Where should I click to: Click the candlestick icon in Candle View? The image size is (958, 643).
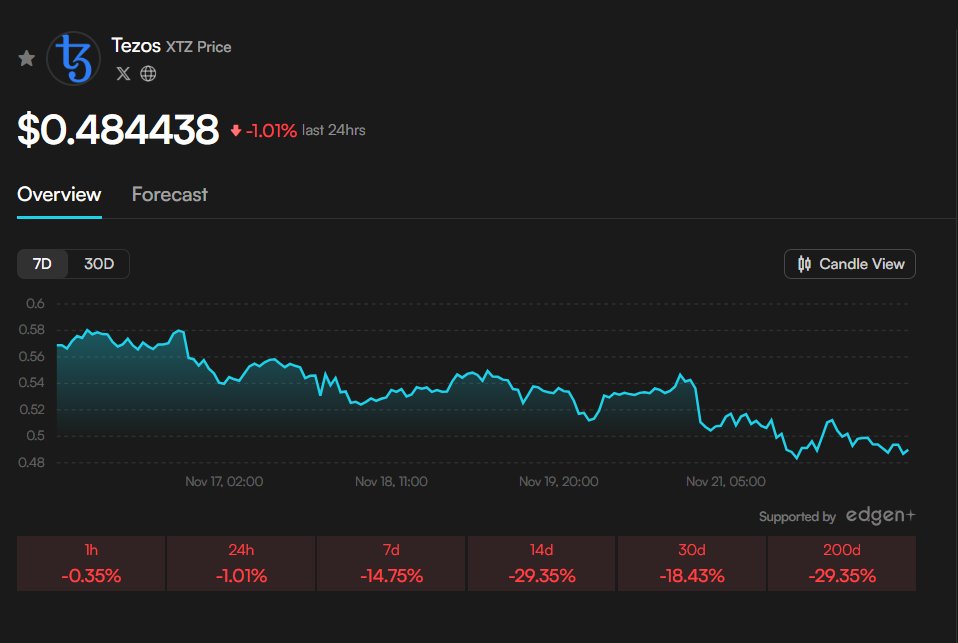pos(803,264)
